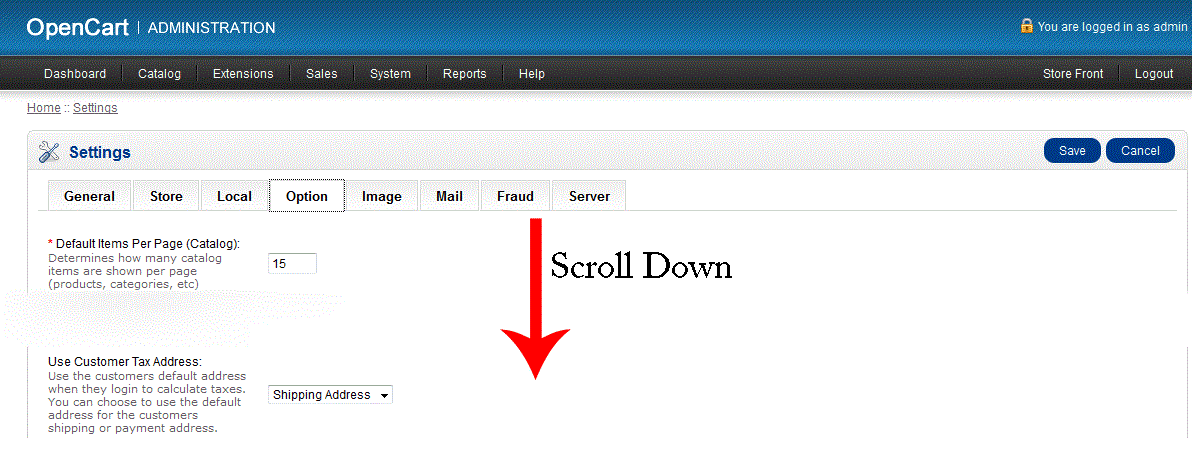
Task: Log out of the admin panel
Action: 1154,74
